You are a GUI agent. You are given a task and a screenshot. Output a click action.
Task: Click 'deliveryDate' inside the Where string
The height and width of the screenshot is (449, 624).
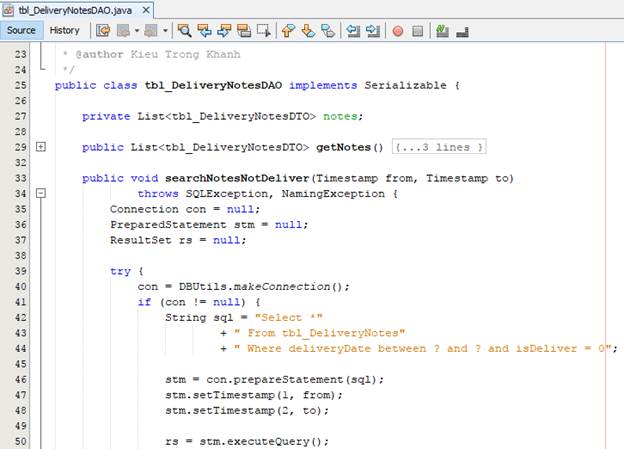pos(330,349)
